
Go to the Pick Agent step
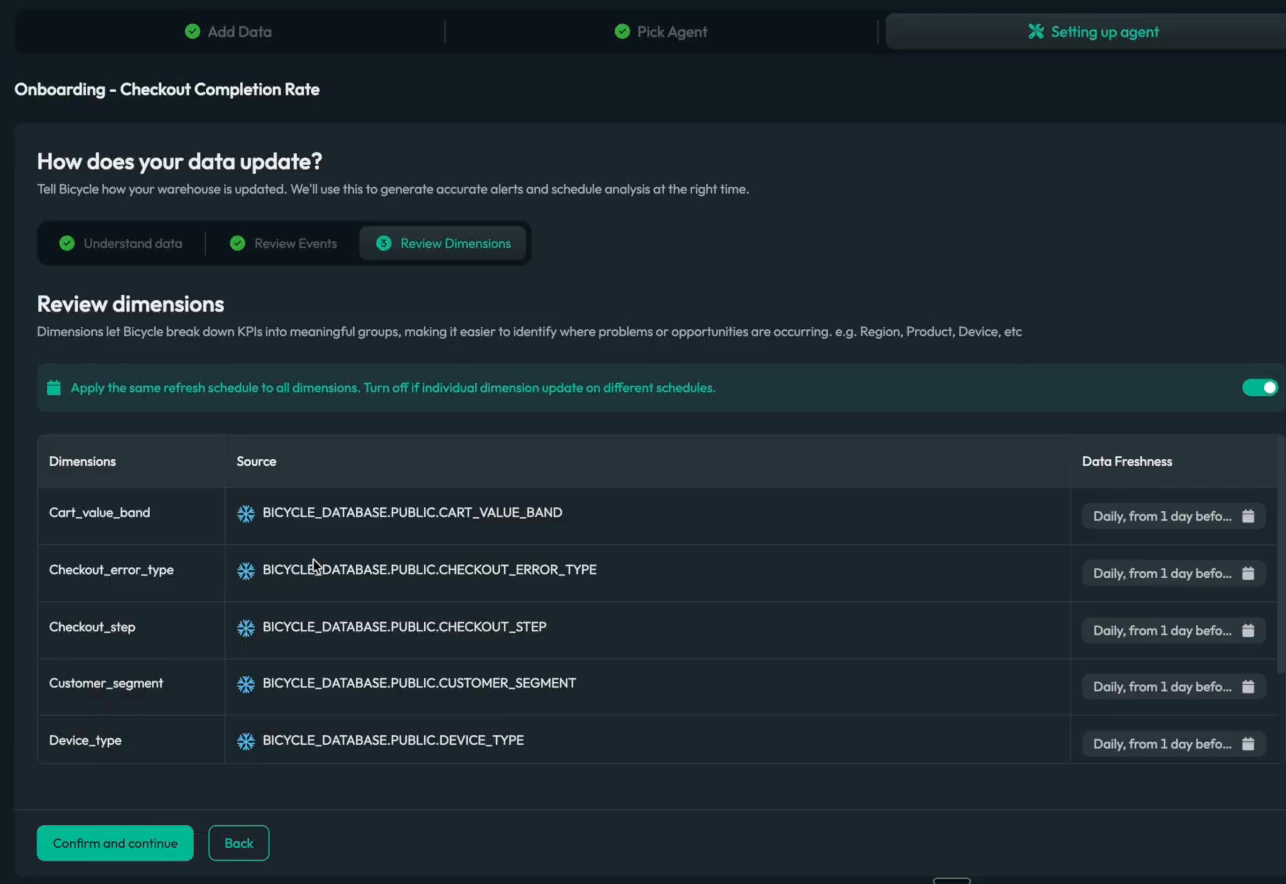[661, 32]
